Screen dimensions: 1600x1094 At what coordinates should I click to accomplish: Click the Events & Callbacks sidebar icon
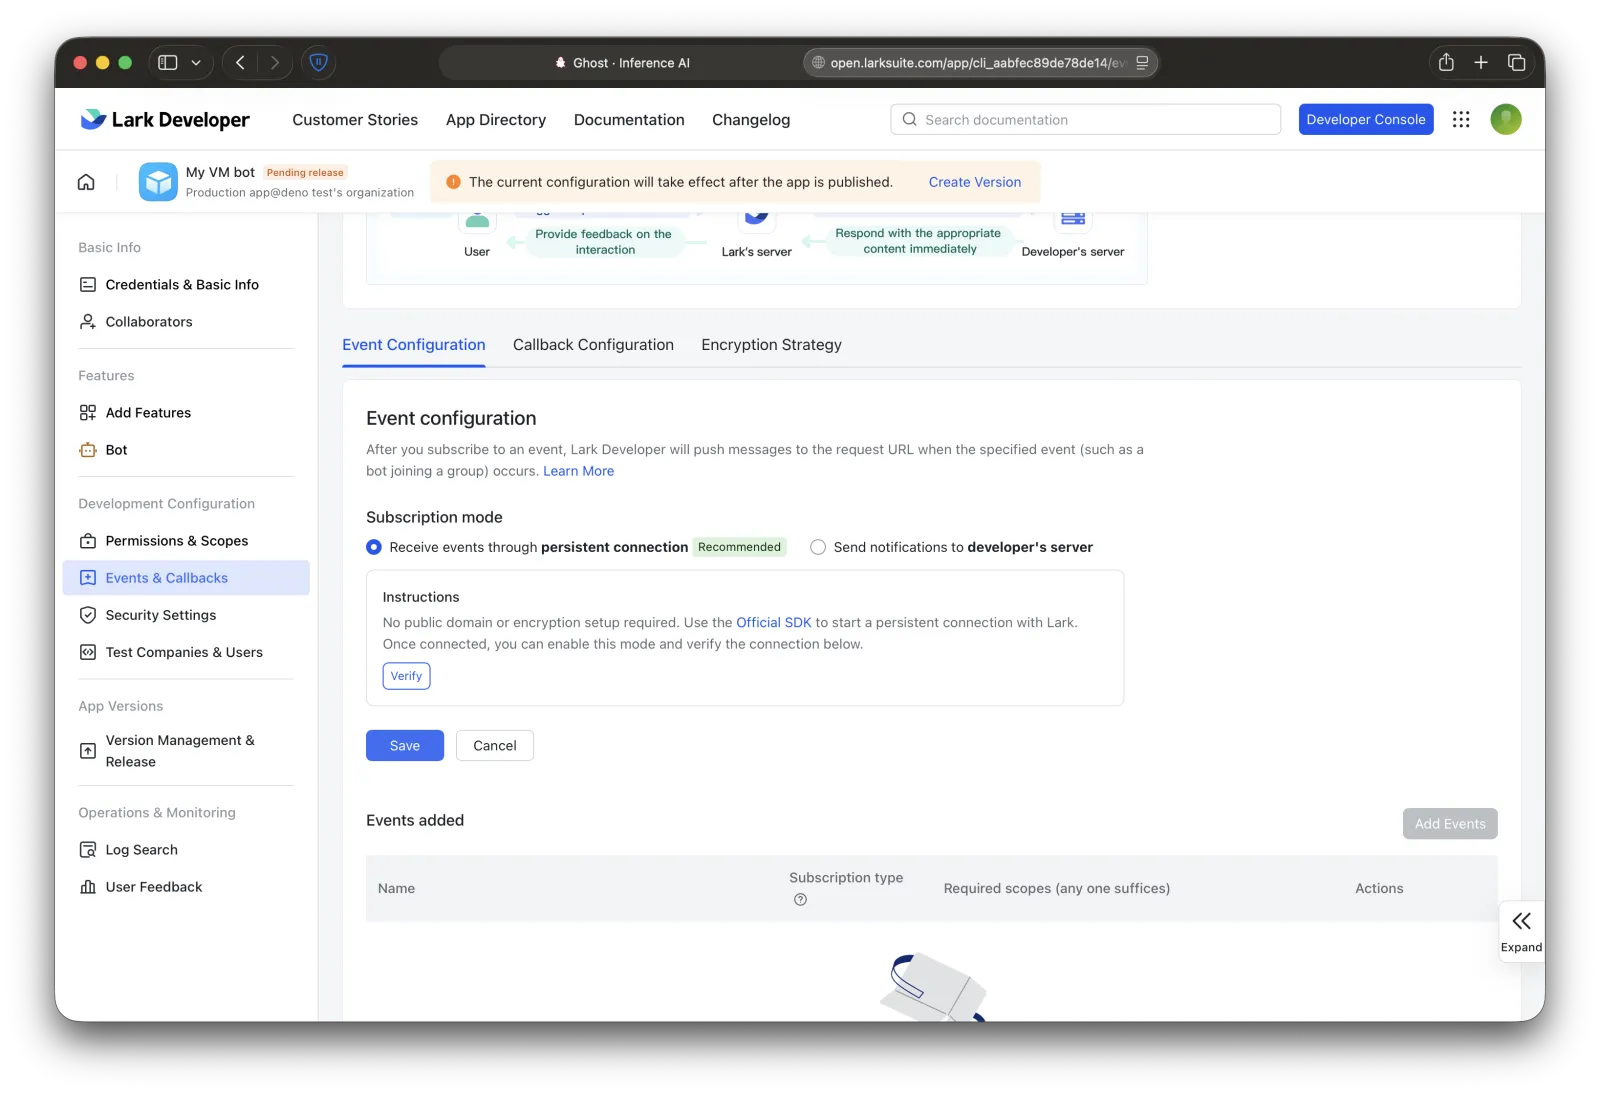coord(88,578)
